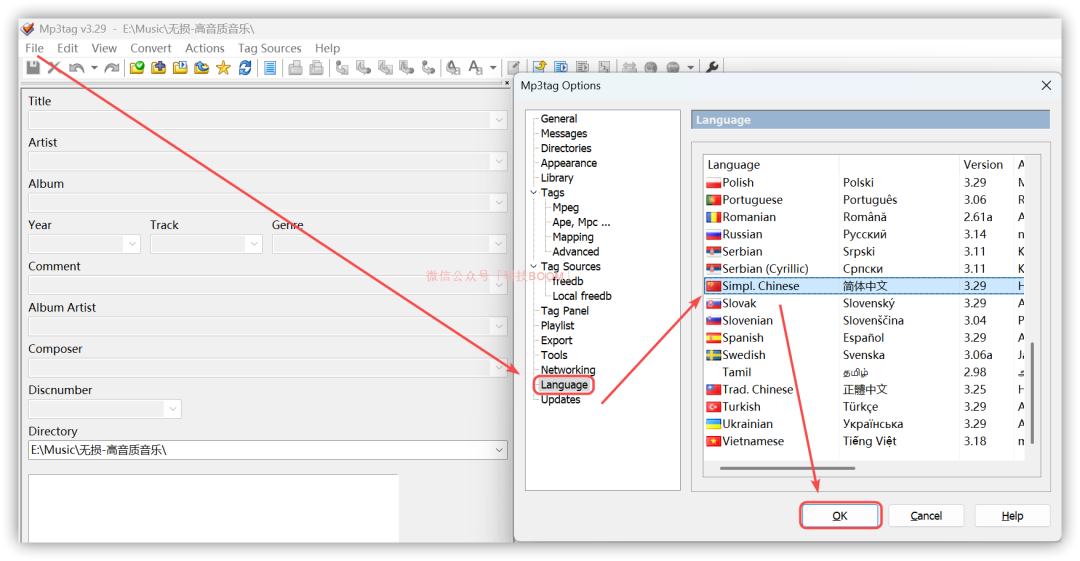
Task: Select Networking in options tree
Action: pyautogui.click(x=568, y=370)
